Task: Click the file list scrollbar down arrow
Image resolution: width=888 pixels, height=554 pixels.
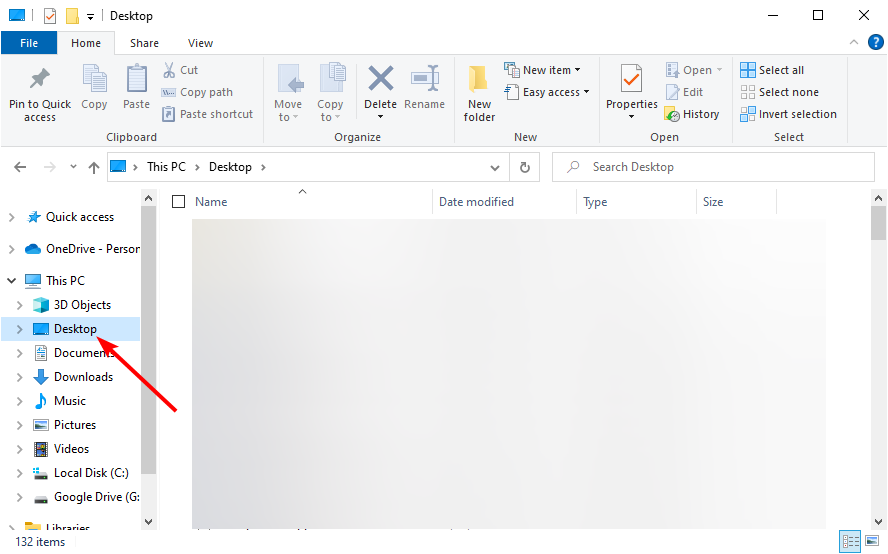Action: click(878, 522)
